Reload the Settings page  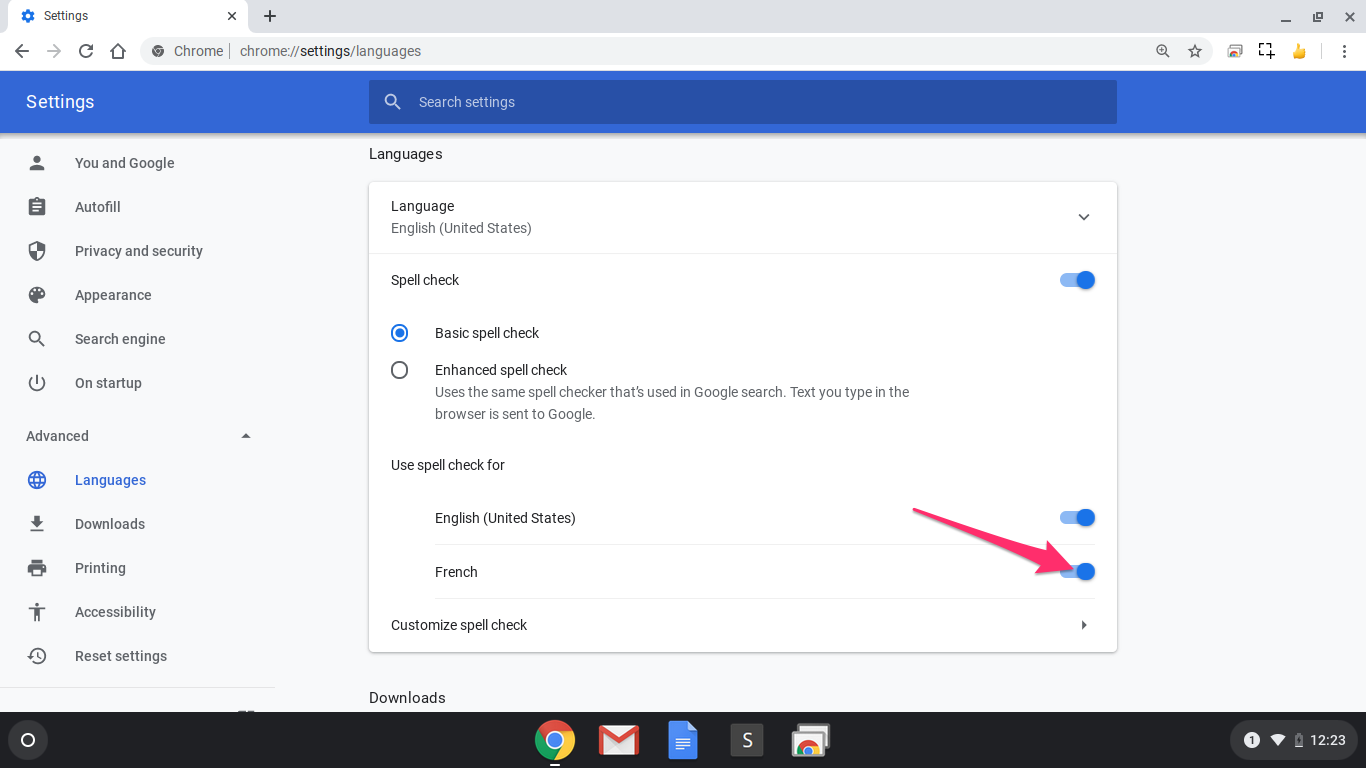pyautogui.click(x=86, y=51)
